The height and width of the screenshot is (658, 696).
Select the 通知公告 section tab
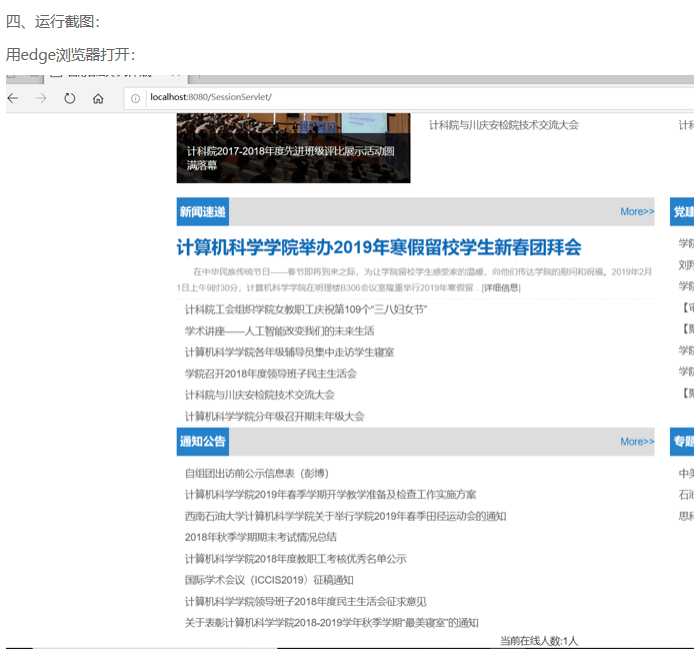[x=203, y=442]
